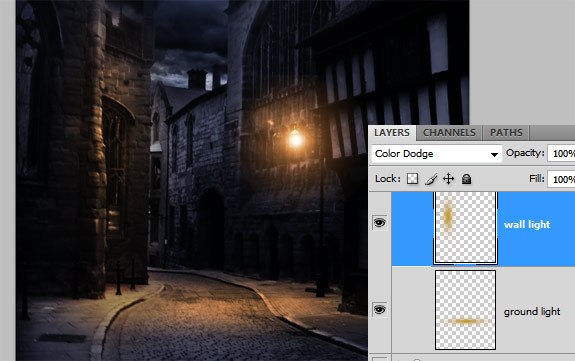This screenshot has width=575, height=361.
Task: Hide the ground light layer
Action: 380,310
